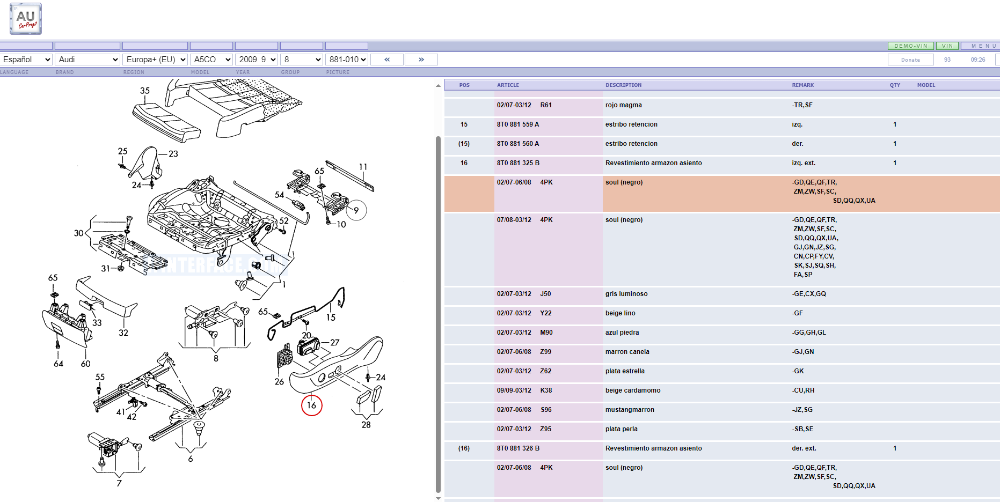Click part number 15 label in diagram
The width and height of the screenshot is (1000, 502).
[x=330, y=317]
